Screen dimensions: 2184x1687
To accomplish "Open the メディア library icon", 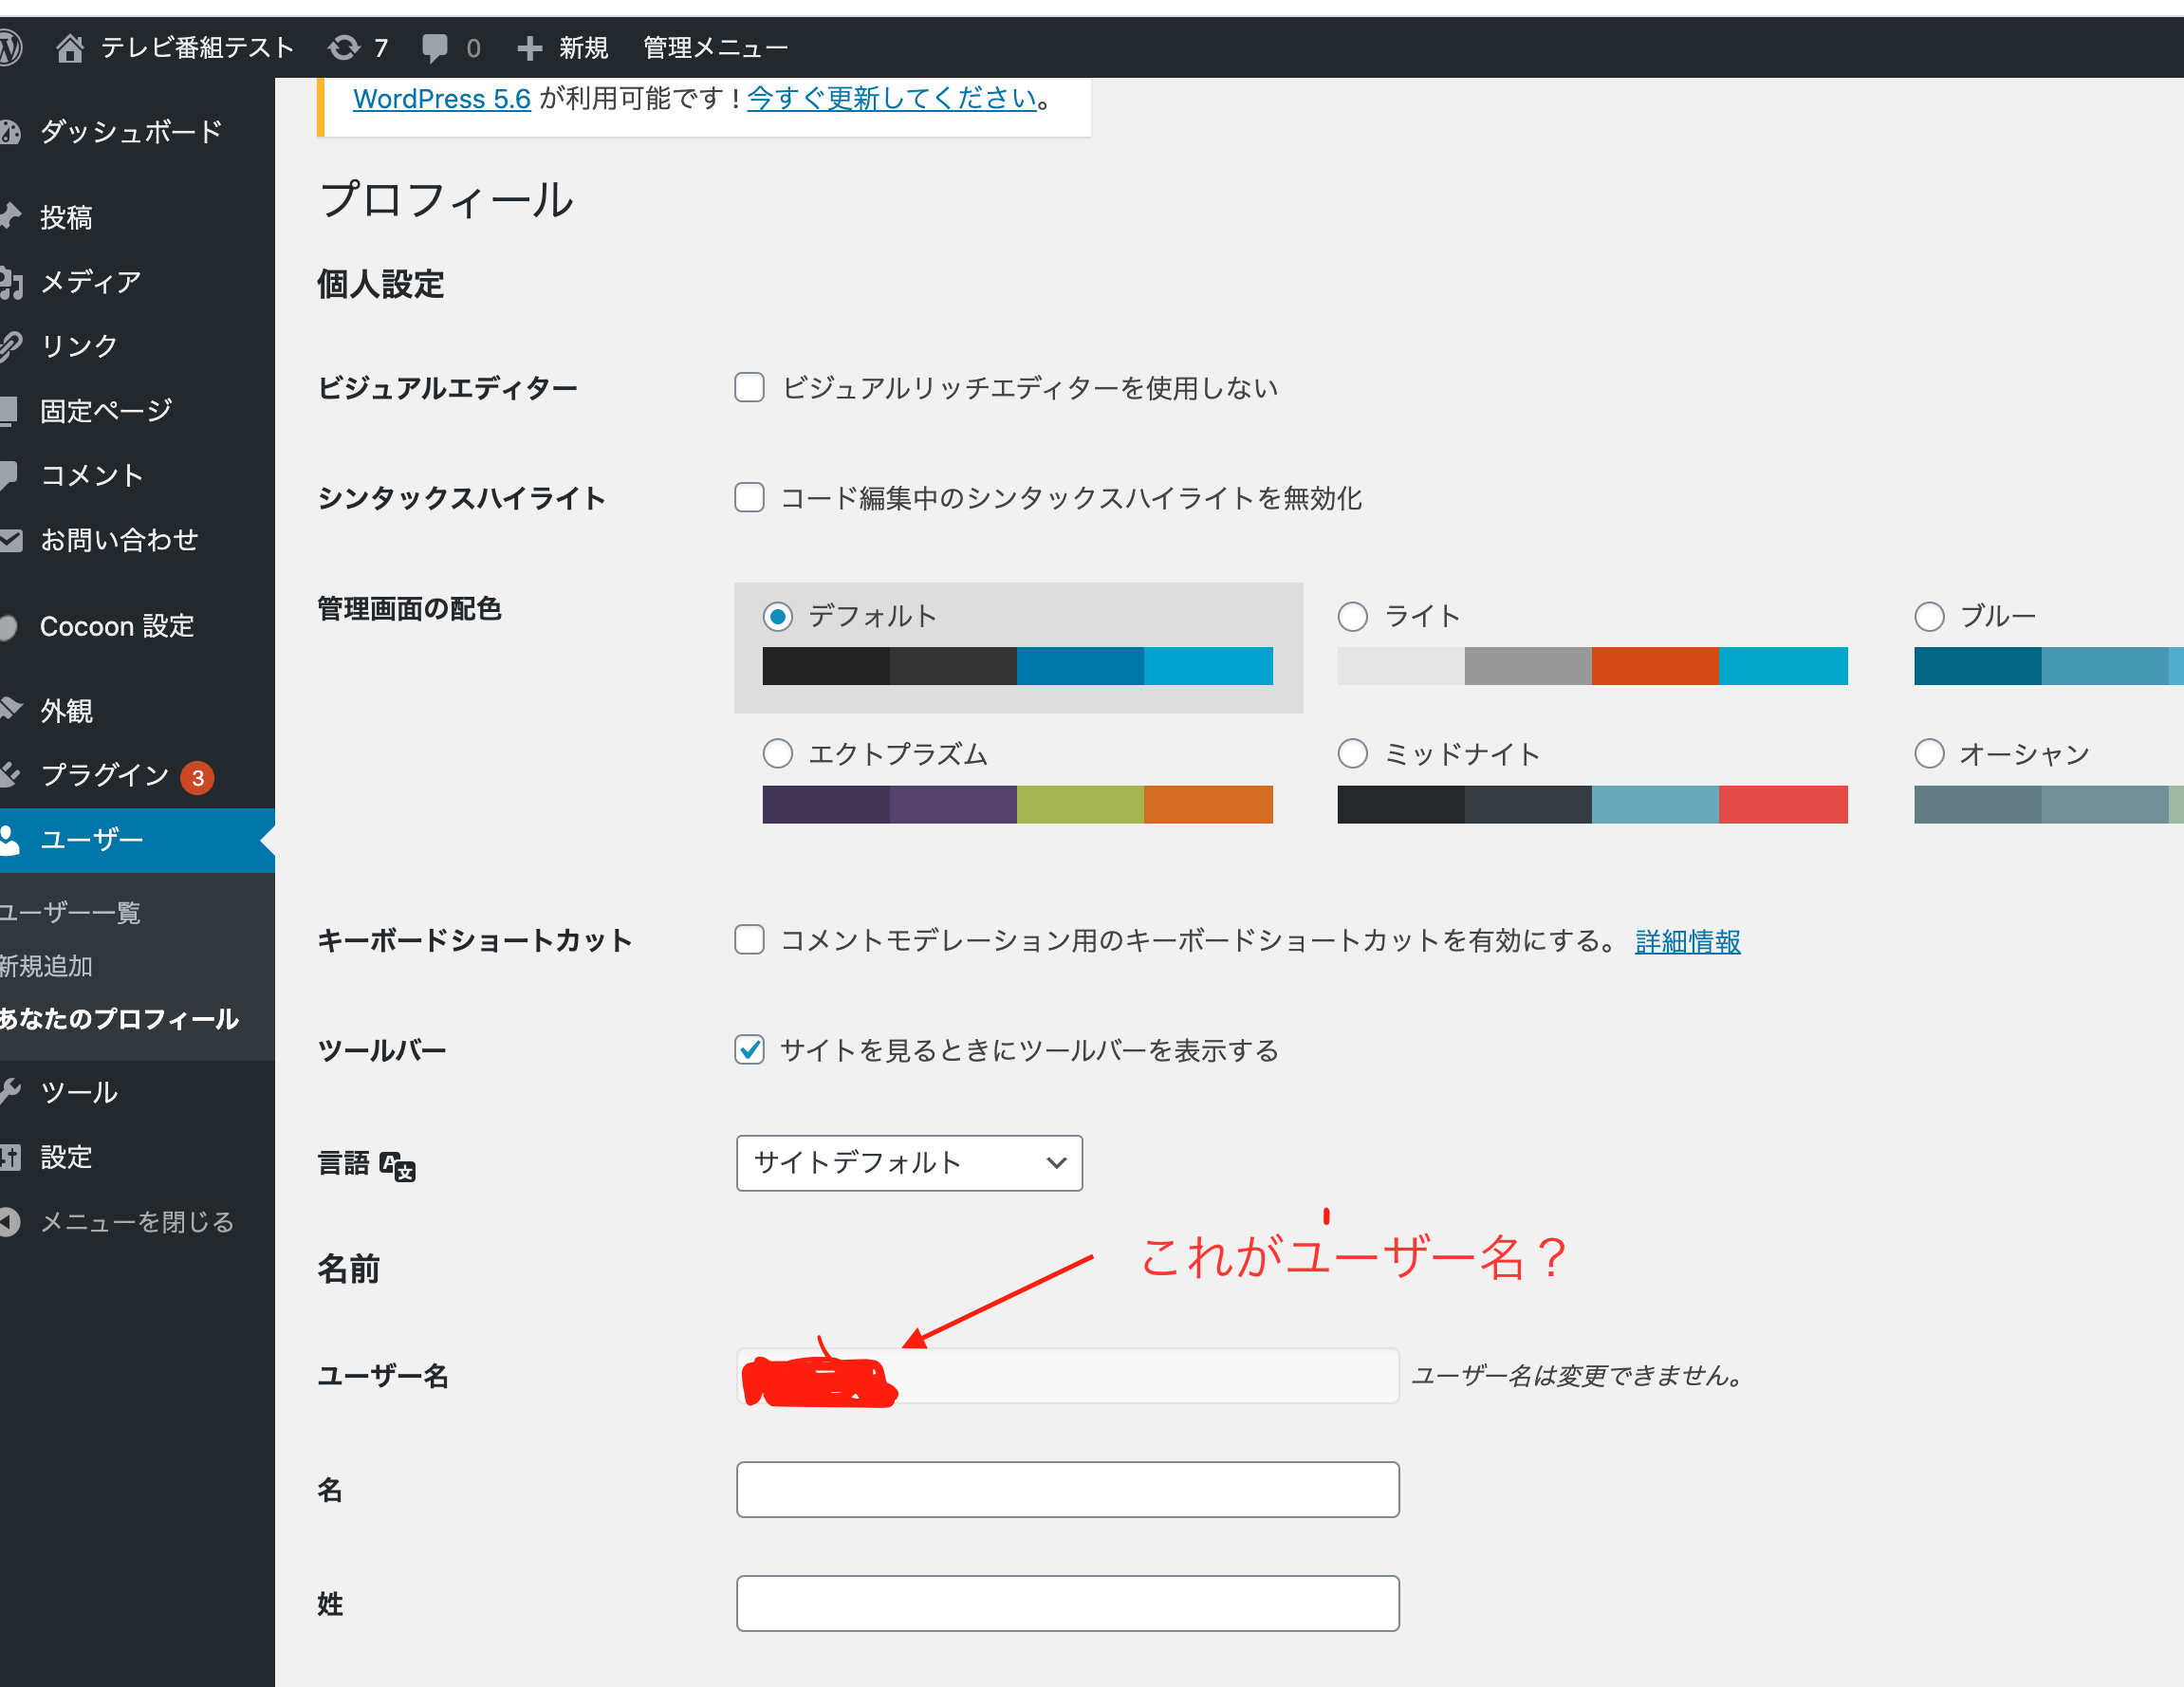I will [12, 281].
